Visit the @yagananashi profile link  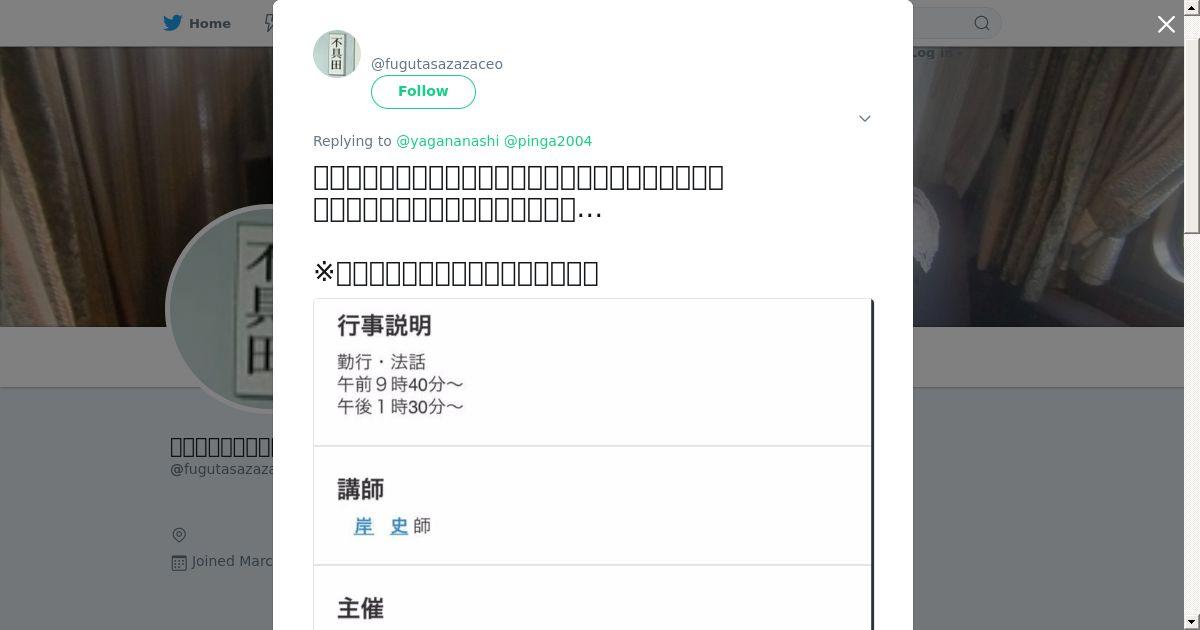coord(447,141)
